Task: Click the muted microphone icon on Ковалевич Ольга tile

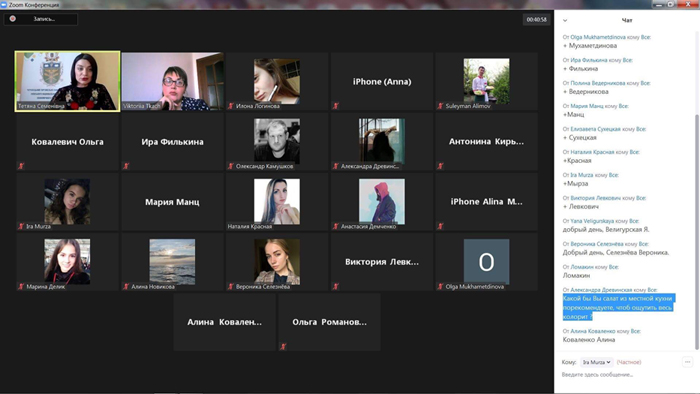Action: [x=21, y=166]
